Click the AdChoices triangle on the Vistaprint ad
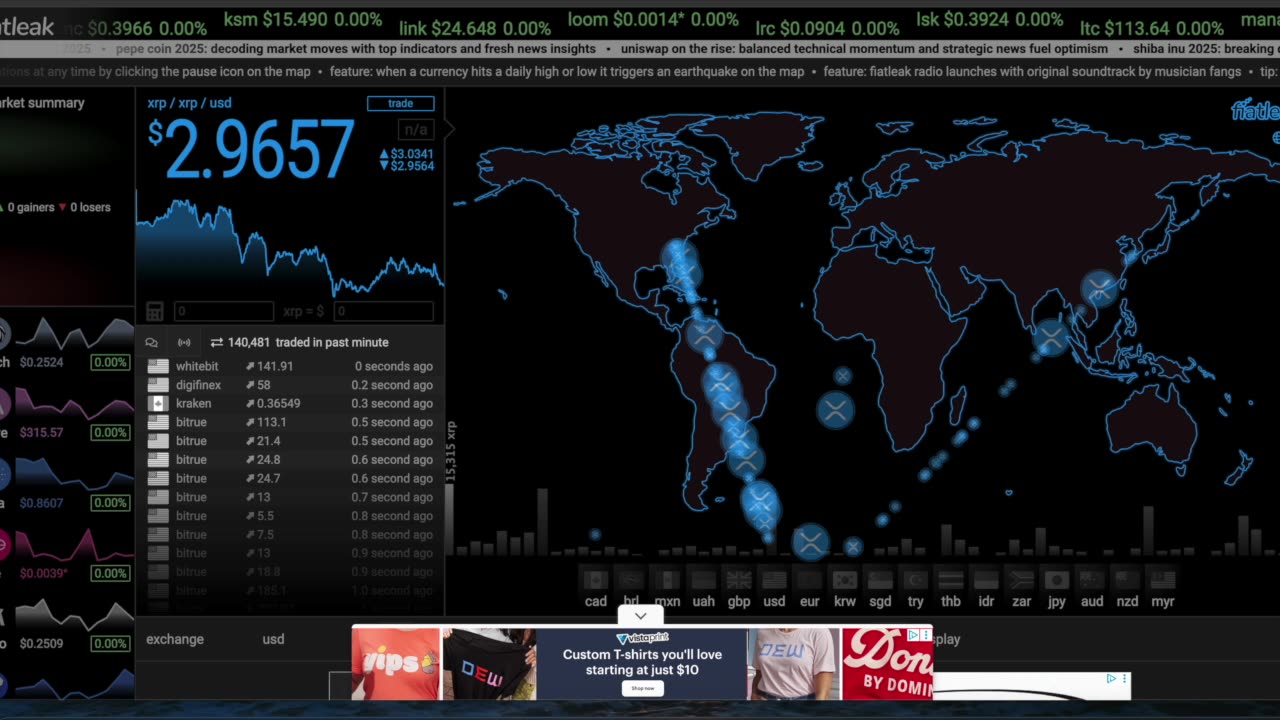Image resolution: width=1280 pixels, height=720 pixels. 913,635
